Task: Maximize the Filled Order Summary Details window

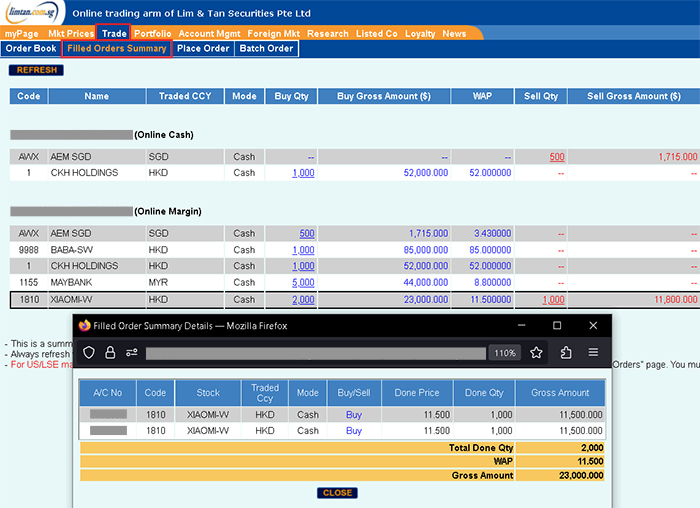Action: click(557, 325)
